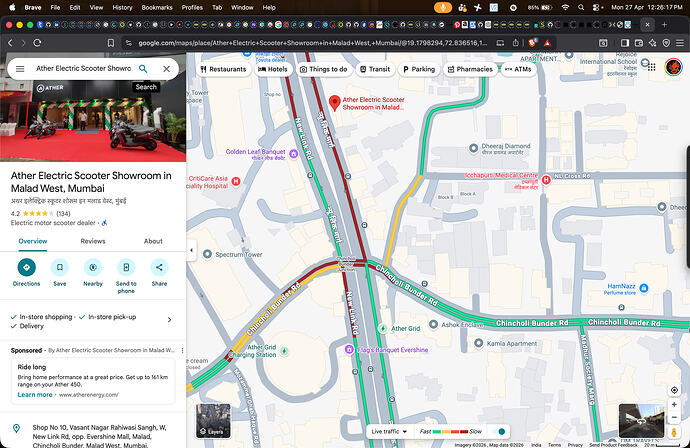690x448 pixels.
Task: Open macOS Spotlight search icon
Action: tap(581, 7)
